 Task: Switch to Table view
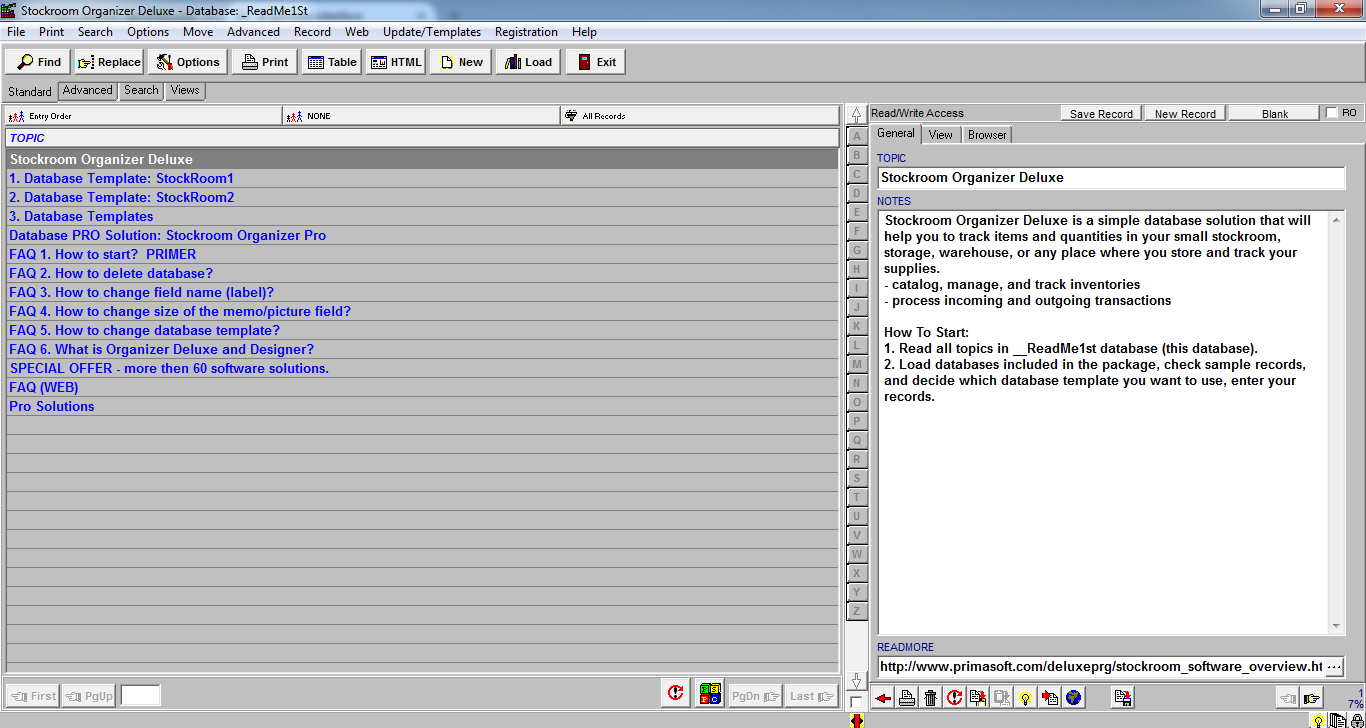tap(331, 62)
